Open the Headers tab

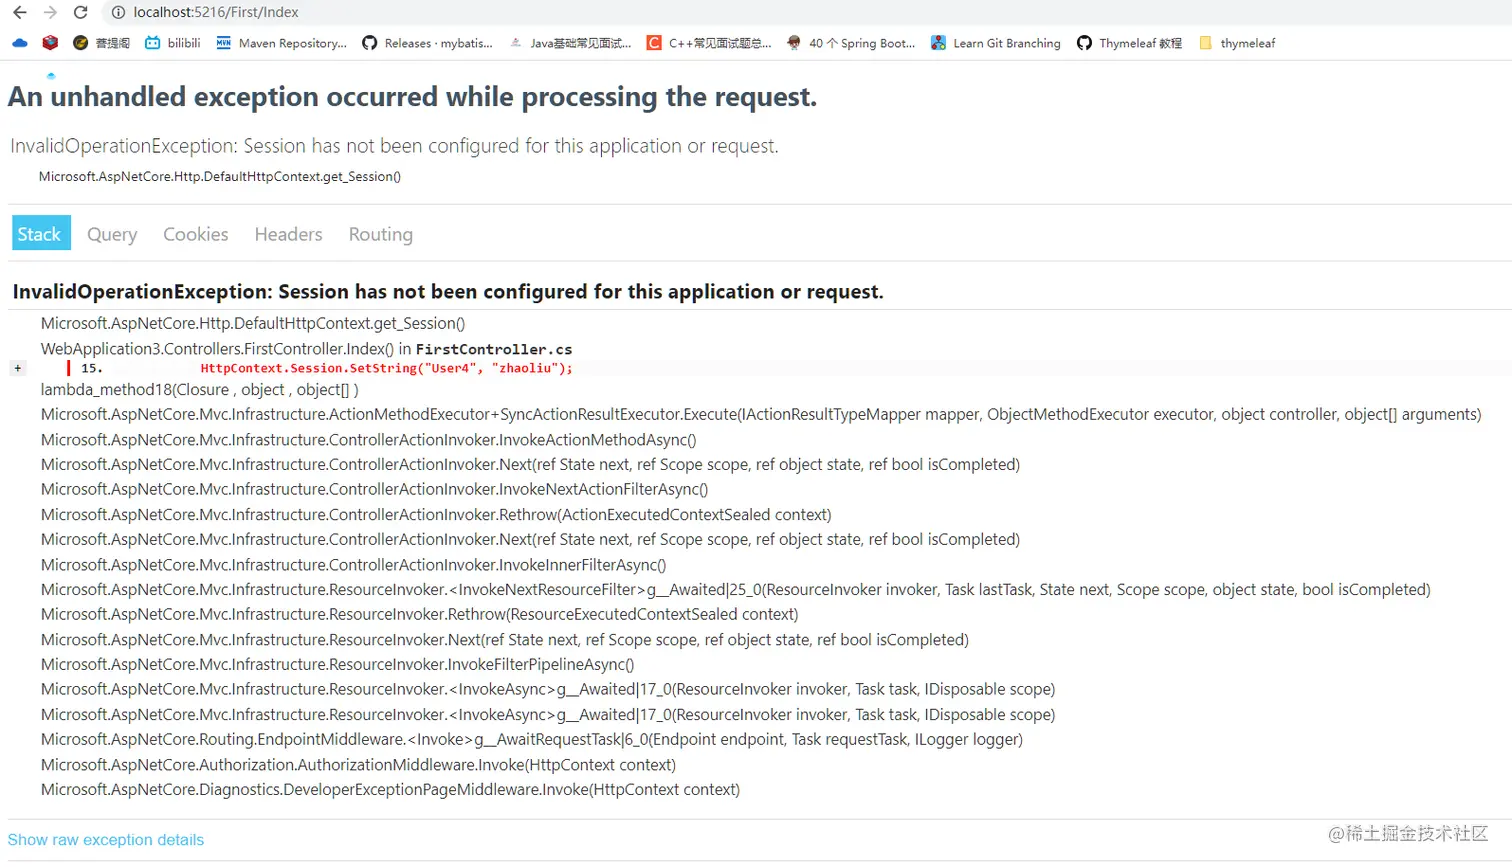[x=288, y=234]
